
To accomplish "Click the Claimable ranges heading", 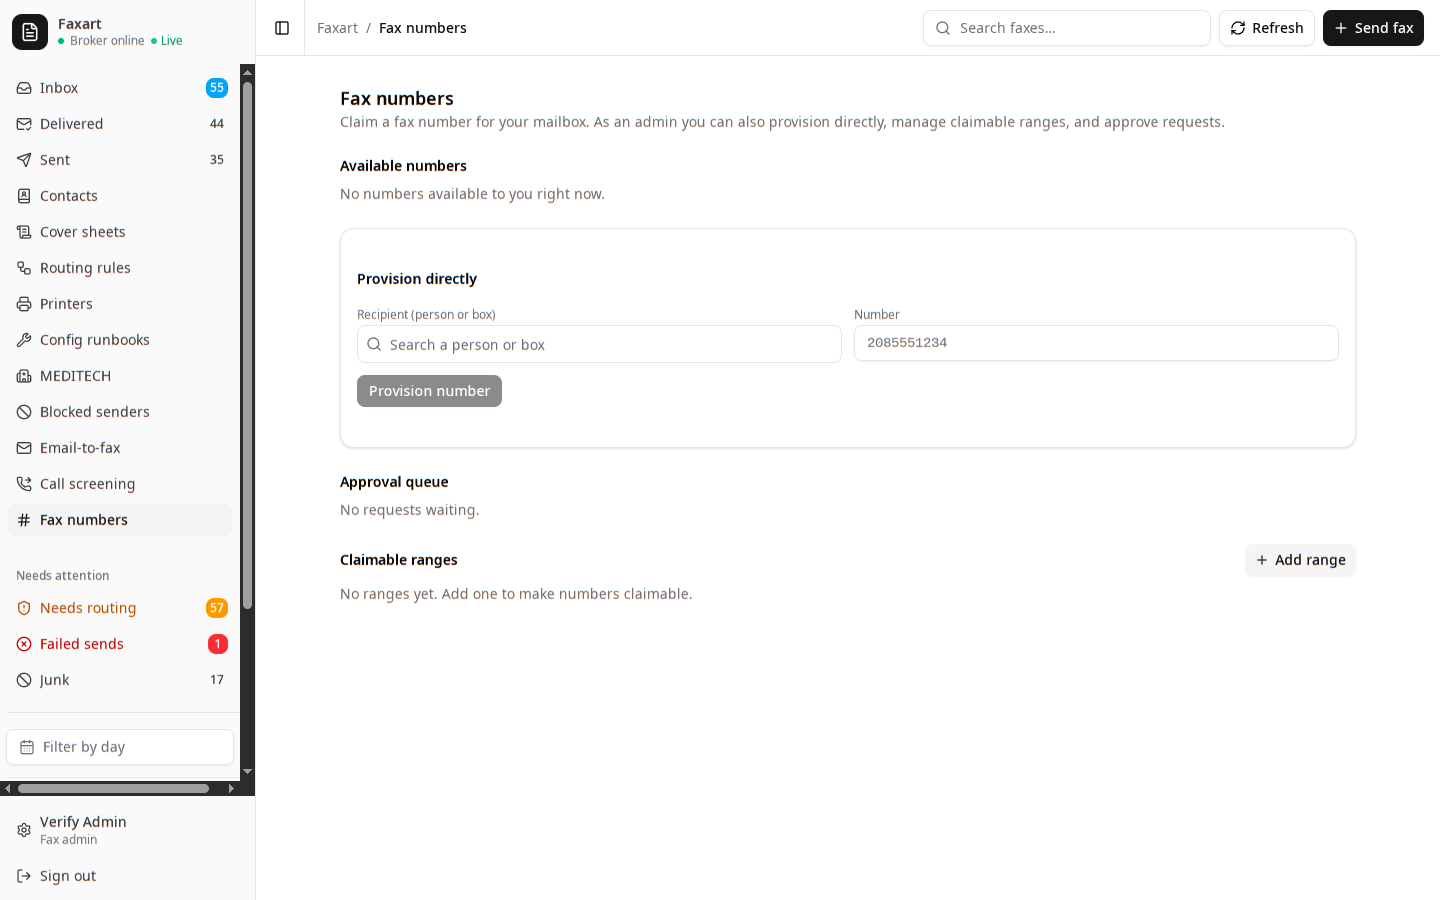I will coord(399,560).
